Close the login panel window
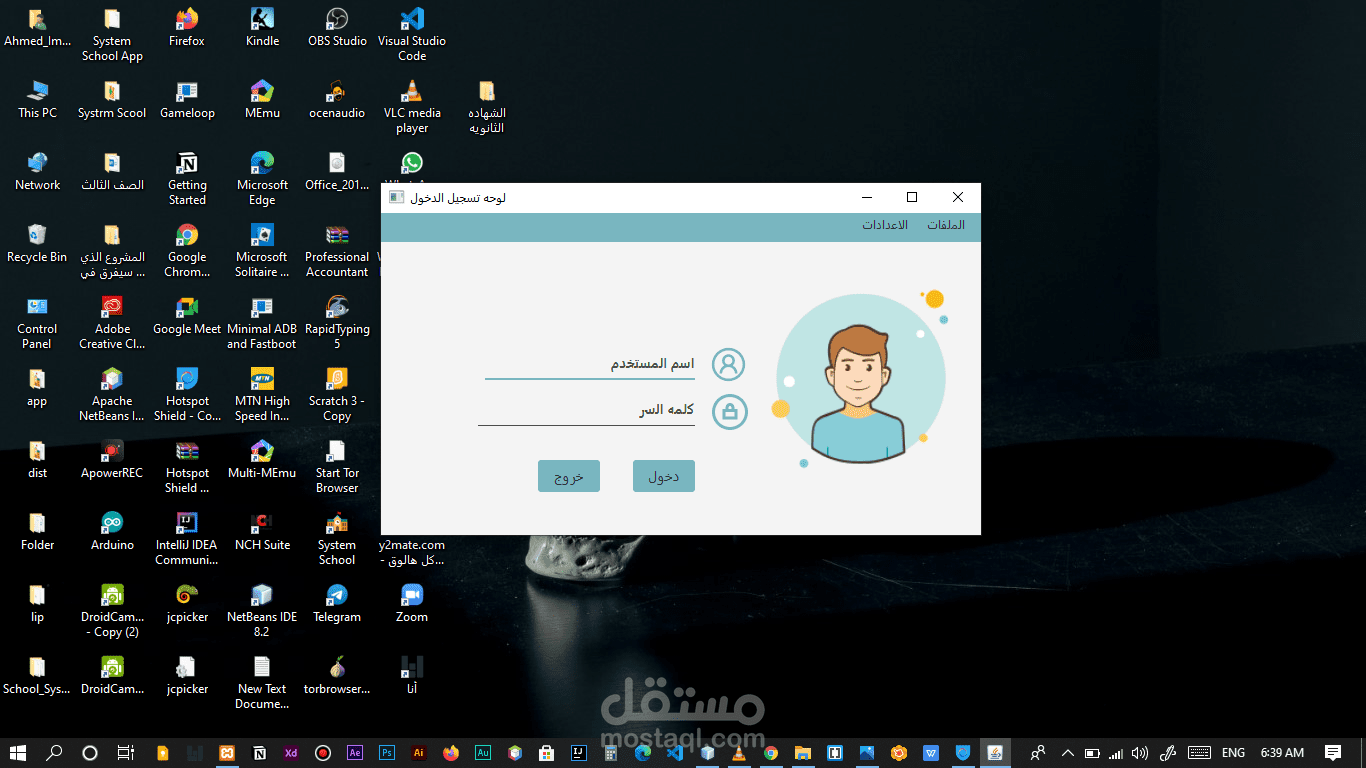 click(x=958, y=197)
